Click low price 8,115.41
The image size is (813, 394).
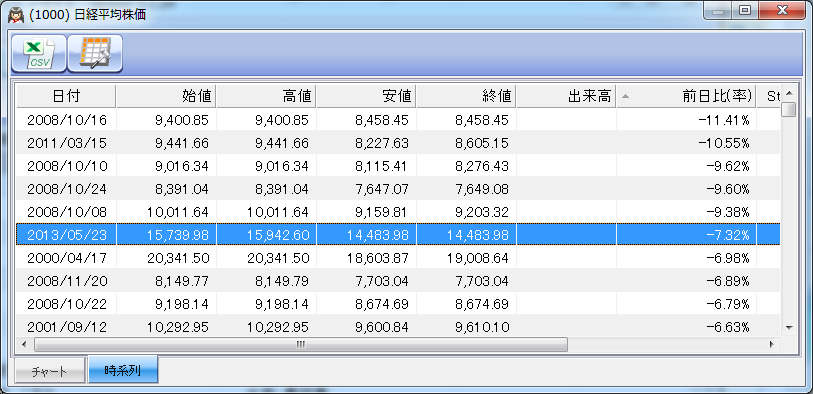click(382, 166)
